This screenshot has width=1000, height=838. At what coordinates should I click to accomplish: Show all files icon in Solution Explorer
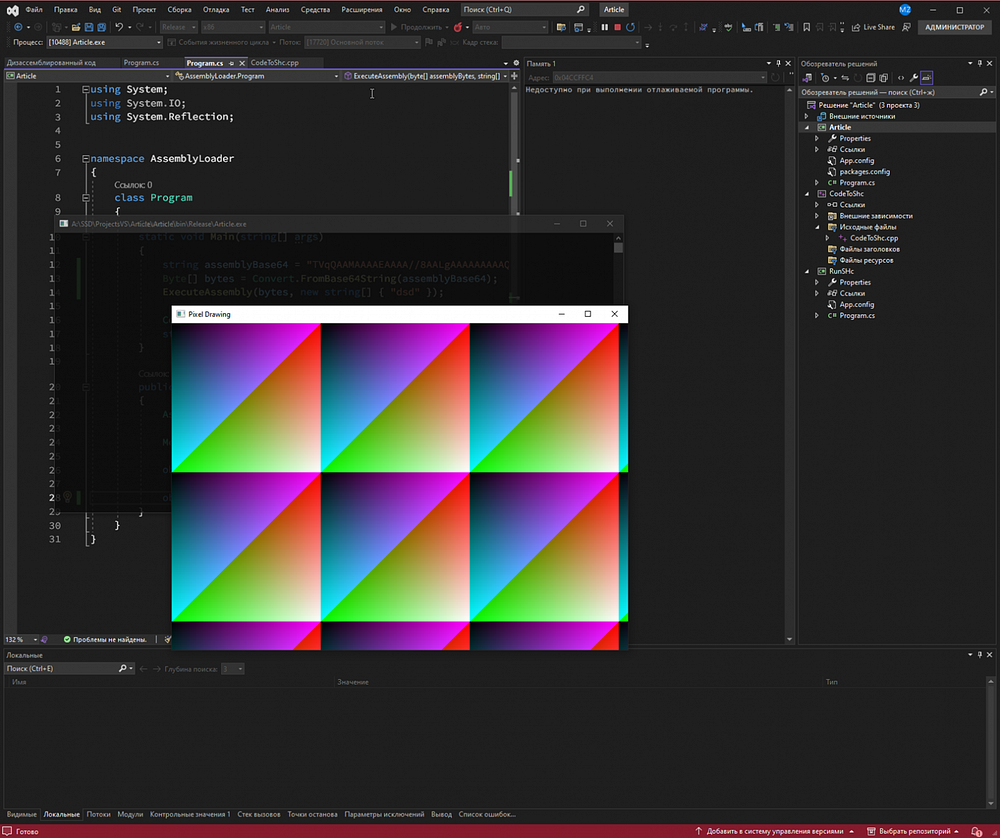point(883,78)
